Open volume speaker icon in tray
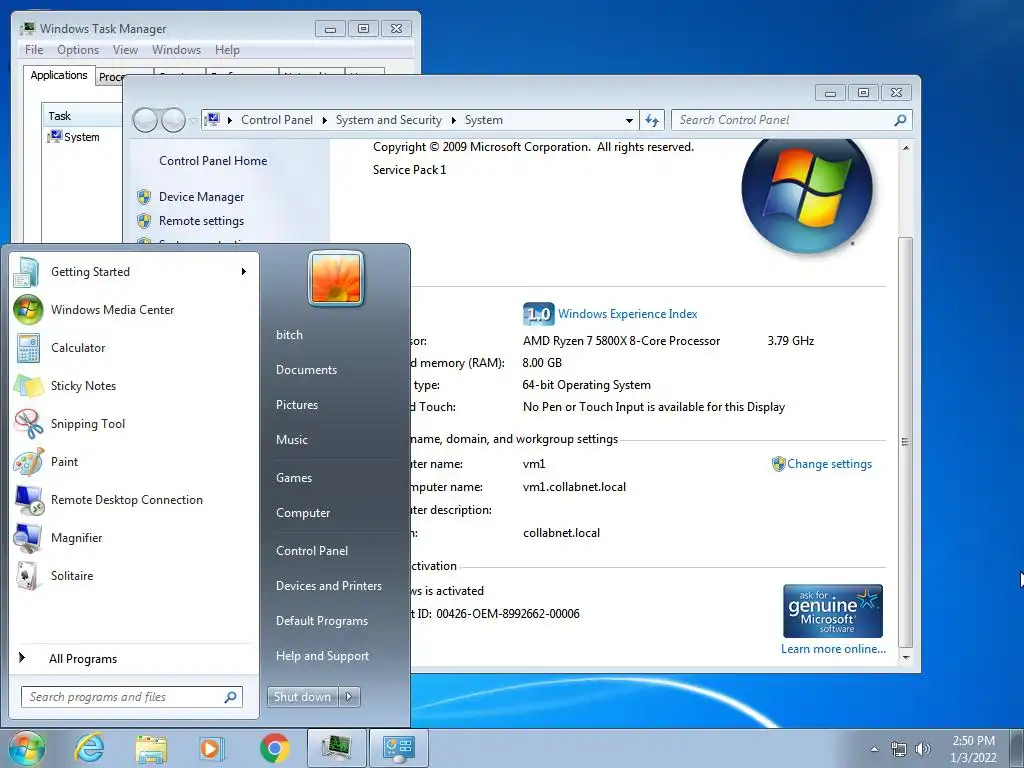The height and width of the screenshot is (768, 1024). [x=923, y=749]
